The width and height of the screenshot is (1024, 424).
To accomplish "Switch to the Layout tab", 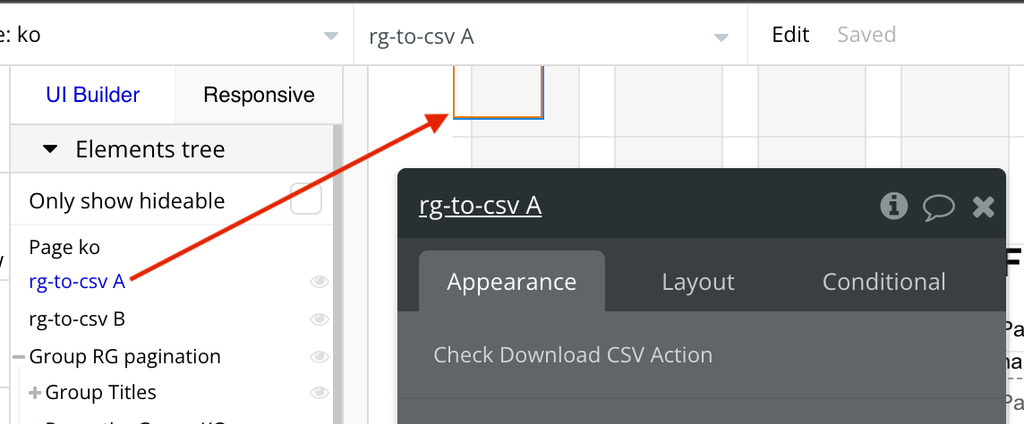I will (698, 282).
